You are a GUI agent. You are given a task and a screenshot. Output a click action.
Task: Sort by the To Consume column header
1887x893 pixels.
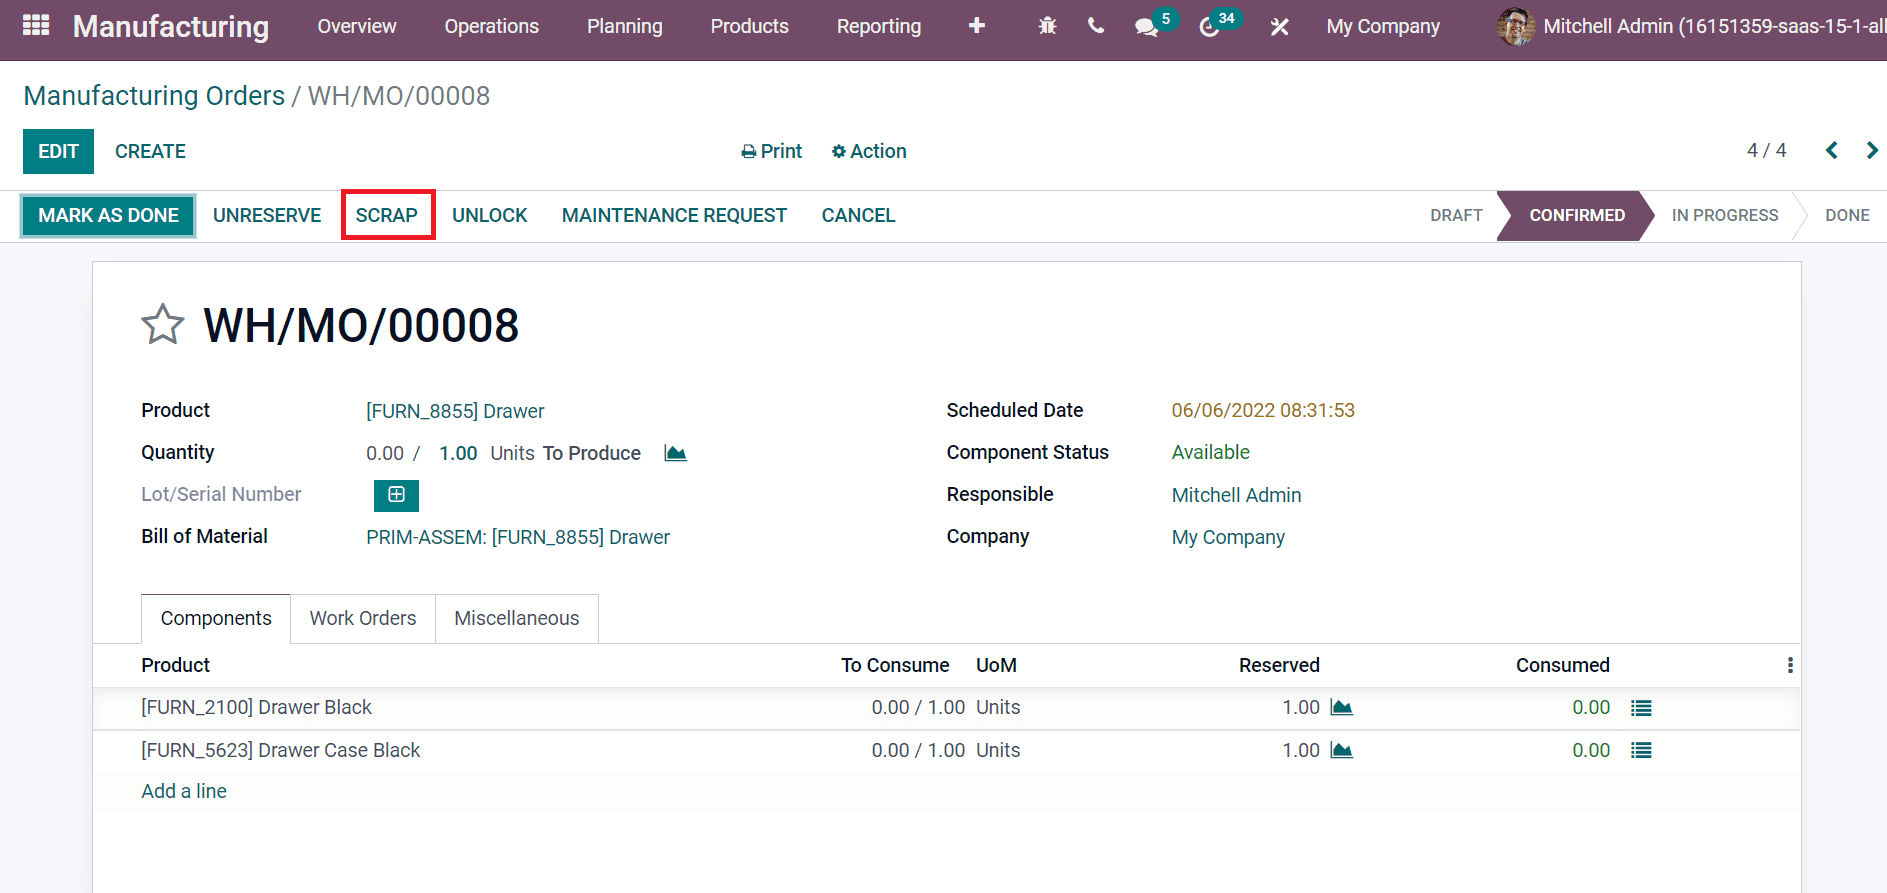(x=895, y=665)
